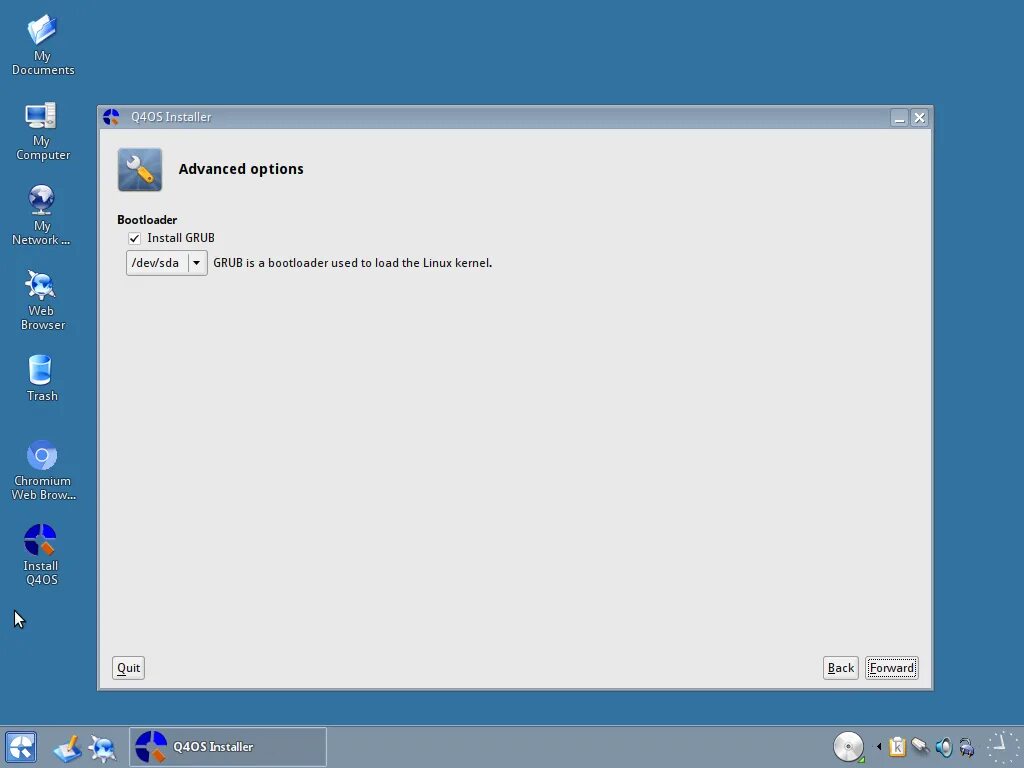1024x768 pixels.
Task: Launch the web browser from the taskbar
Action: pos(103,748)
